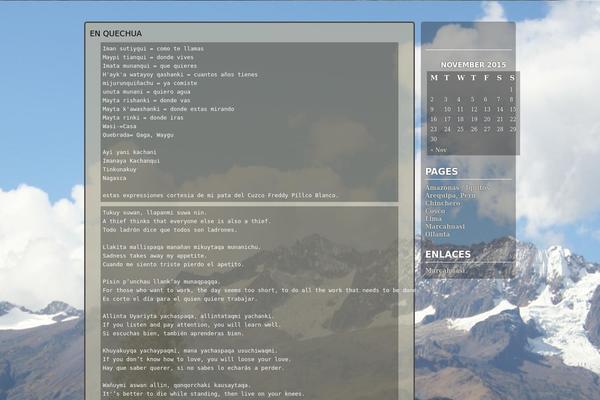The image size is (600, 400).
Task: Select day 26 in the November calendar
Action: tap(474, 129)
